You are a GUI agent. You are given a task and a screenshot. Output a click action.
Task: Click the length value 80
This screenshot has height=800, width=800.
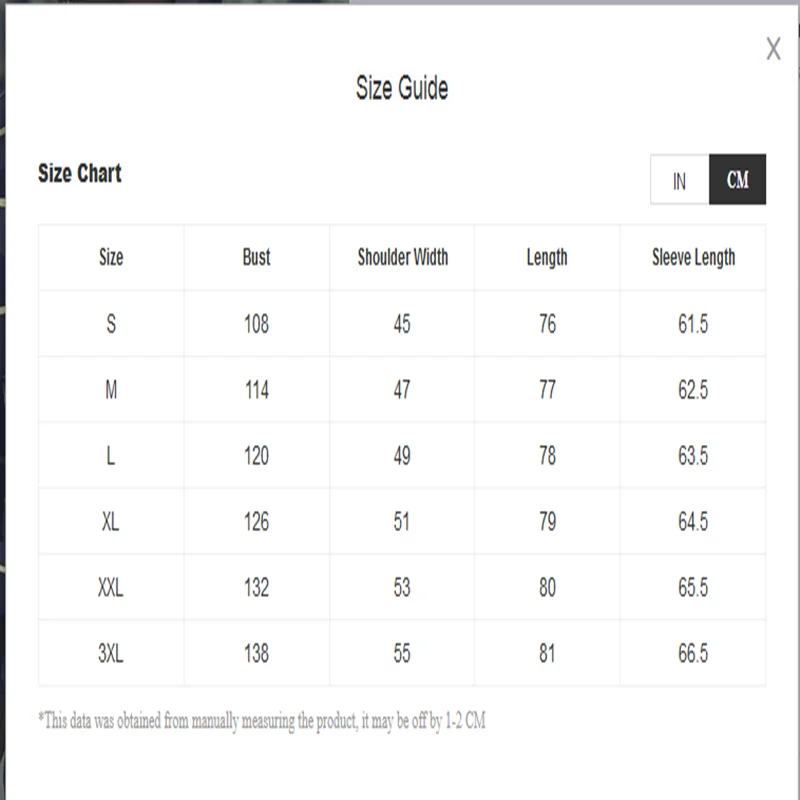[547, 587]
